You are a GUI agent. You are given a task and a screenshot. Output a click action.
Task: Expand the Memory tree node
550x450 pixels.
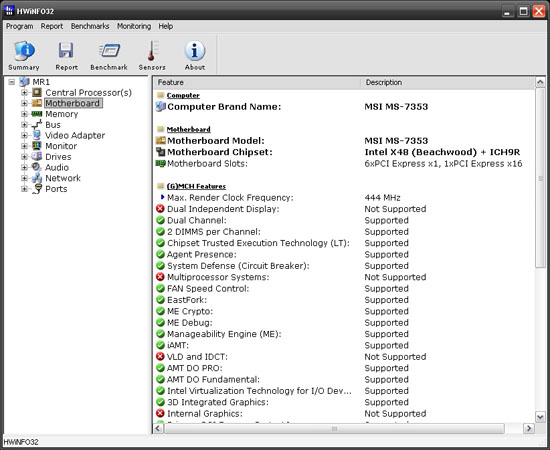click(x=24, y=114)
